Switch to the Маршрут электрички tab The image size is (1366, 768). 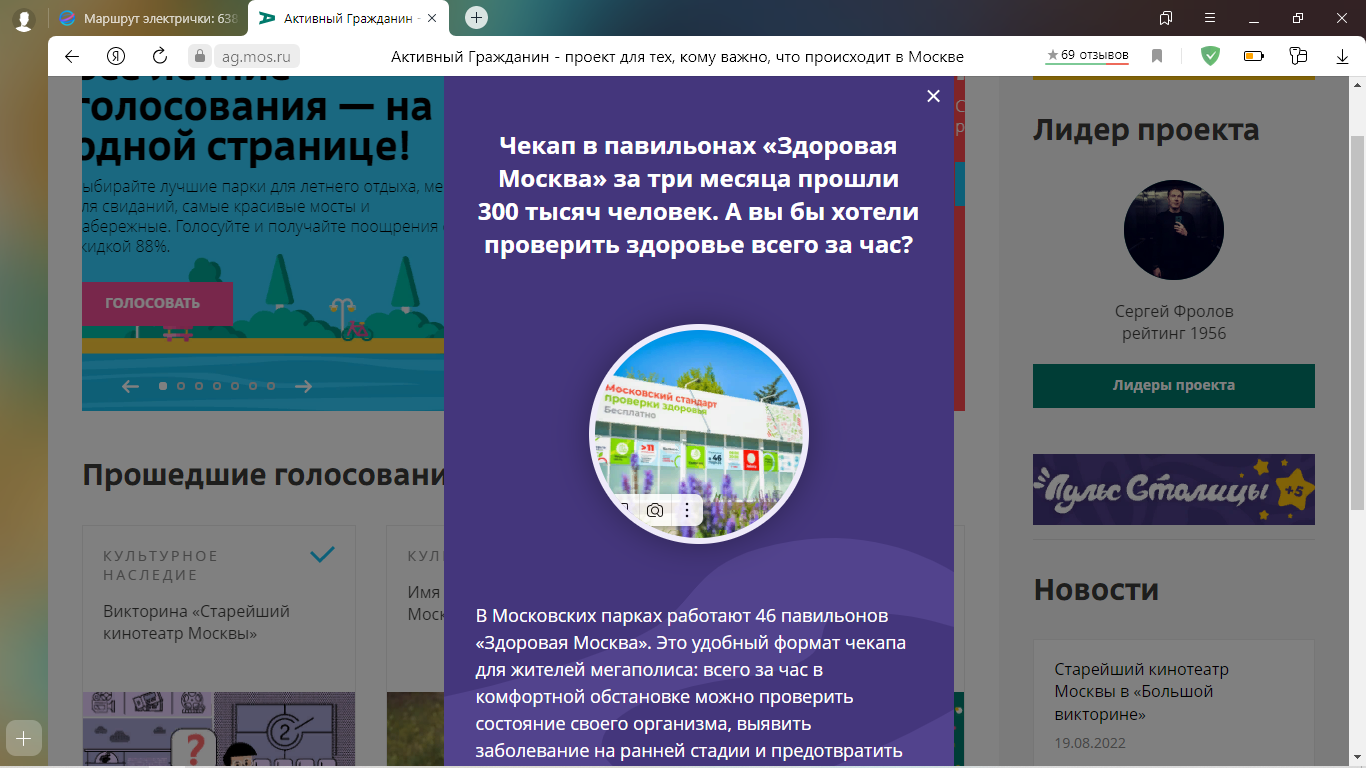point(148,18)
